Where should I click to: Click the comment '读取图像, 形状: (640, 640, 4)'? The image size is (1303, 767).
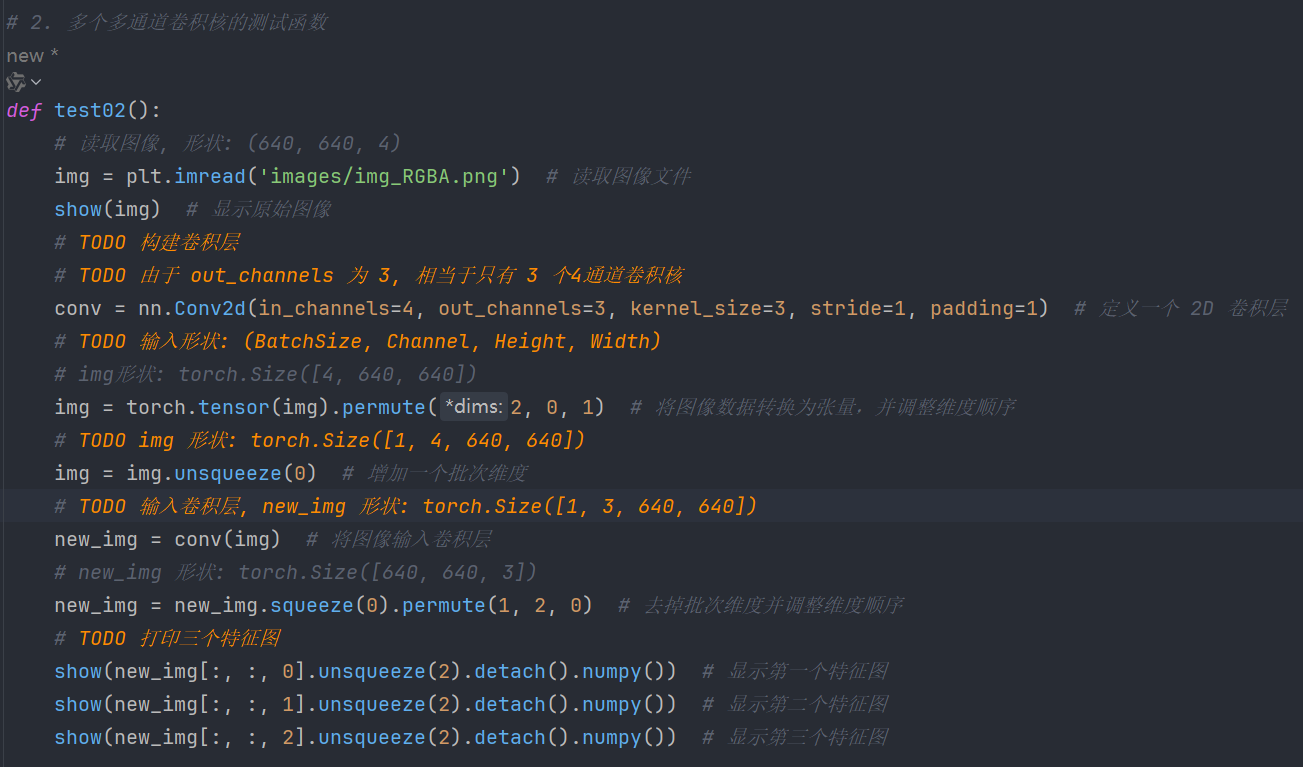point(228,143)
